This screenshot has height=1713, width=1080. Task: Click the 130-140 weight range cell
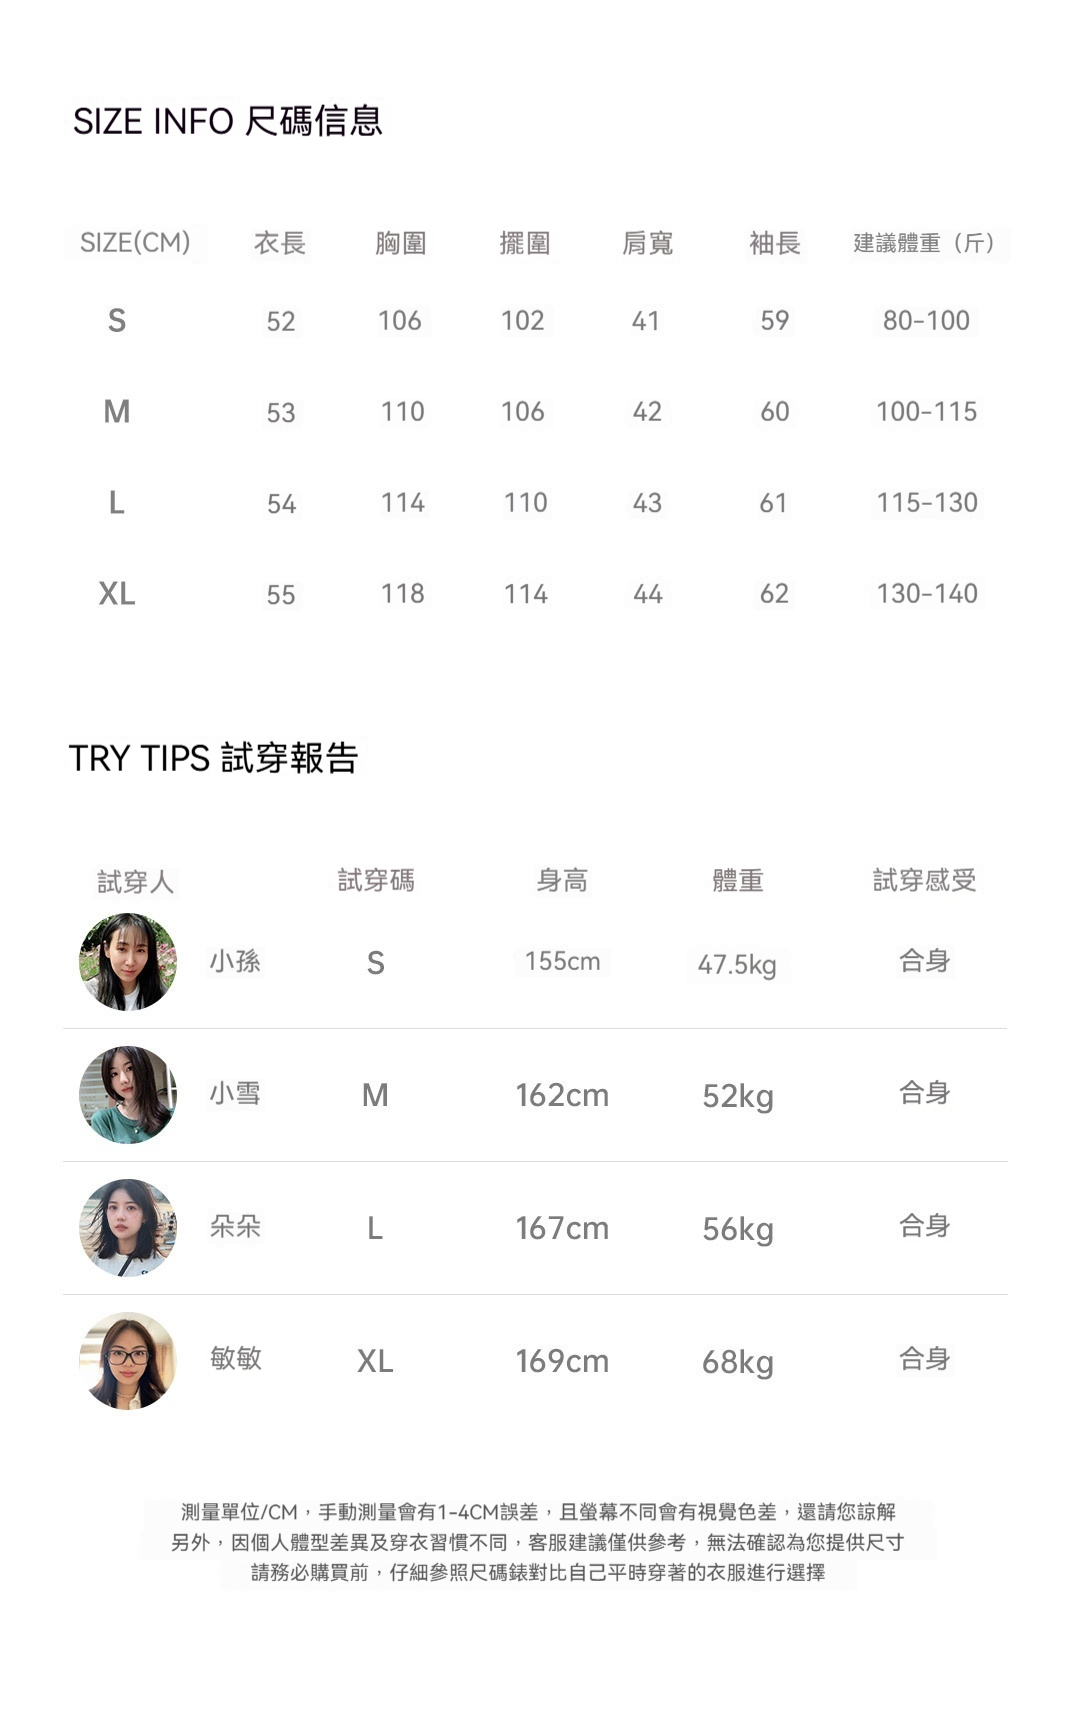click(927, 594)
